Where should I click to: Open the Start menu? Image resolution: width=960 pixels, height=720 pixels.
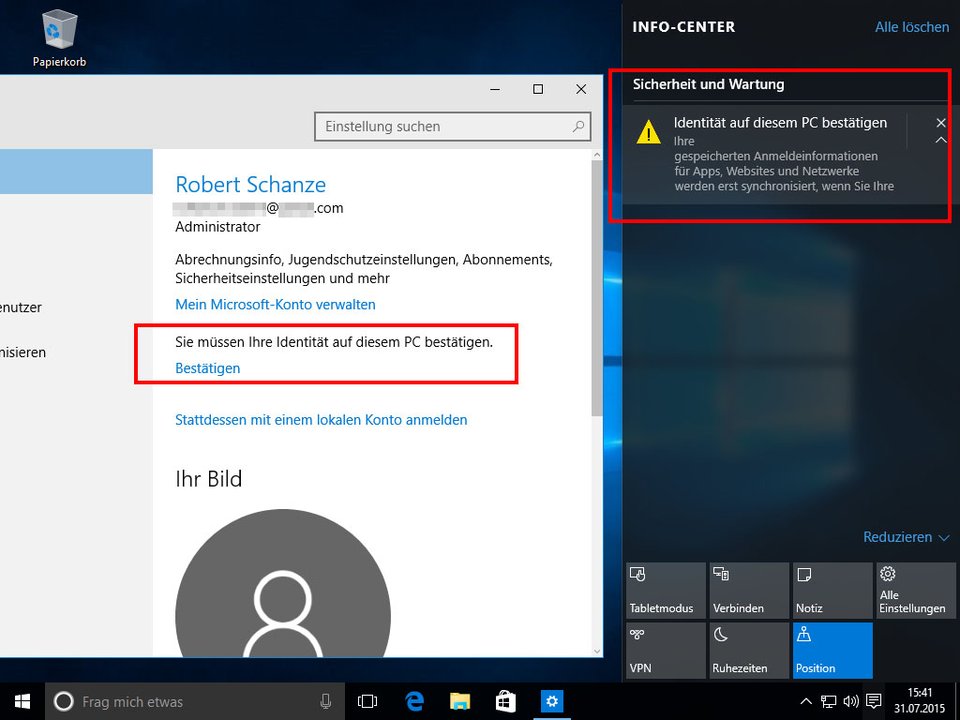coord(20,700)
